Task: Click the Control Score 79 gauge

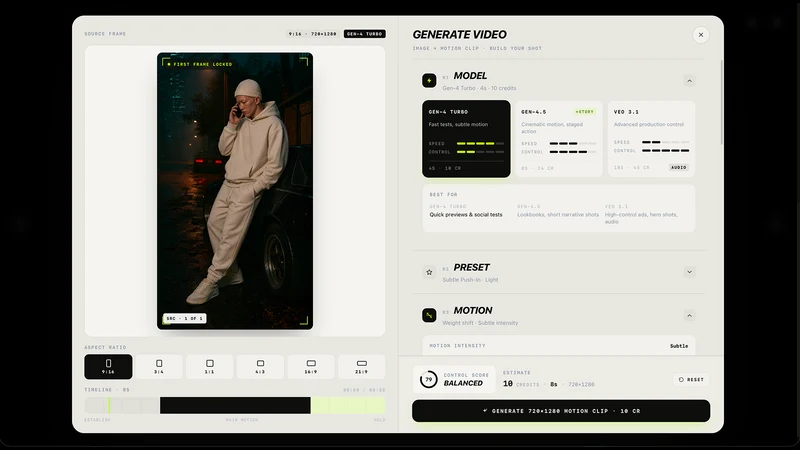Action: 429,379
